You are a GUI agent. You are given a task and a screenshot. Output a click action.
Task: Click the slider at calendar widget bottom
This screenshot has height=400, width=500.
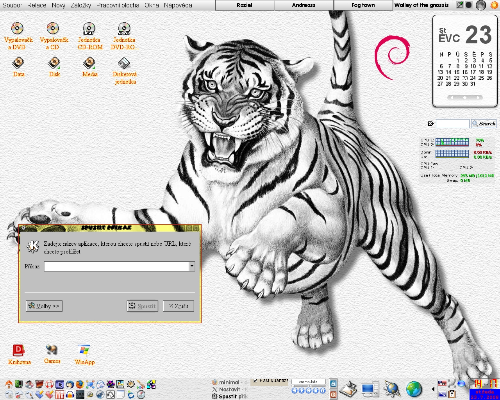click(x=465, y=97)
